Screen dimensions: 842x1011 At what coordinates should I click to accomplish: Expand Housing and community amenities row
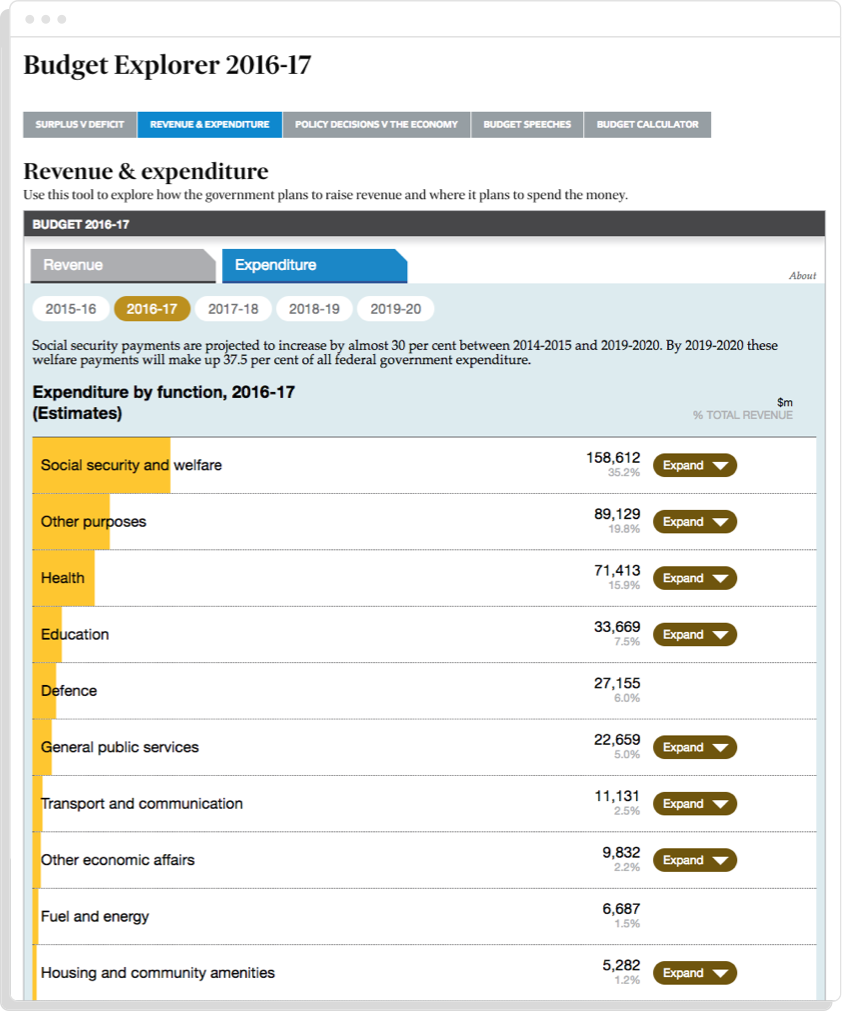(x=694, y=973)
